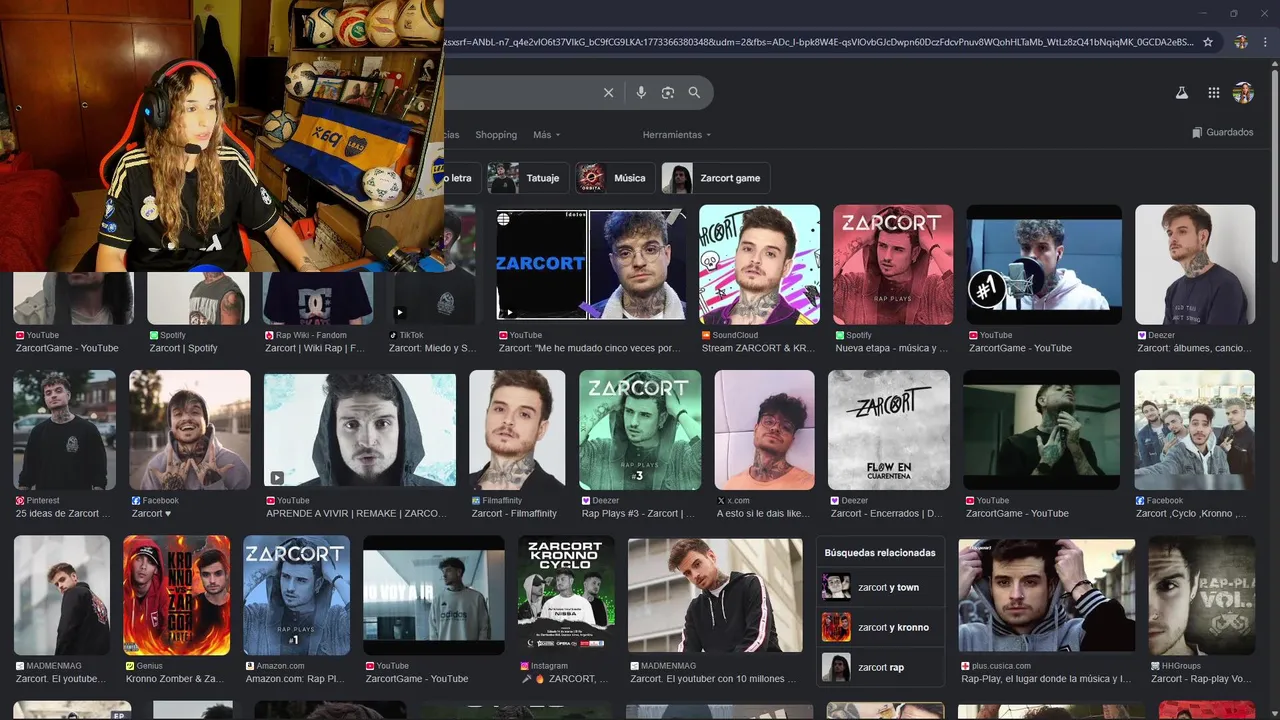The image size is (1280, 720).
Task: Open the SoundCloud Stream ZARCORT image
Action: (x=759, y=265)
